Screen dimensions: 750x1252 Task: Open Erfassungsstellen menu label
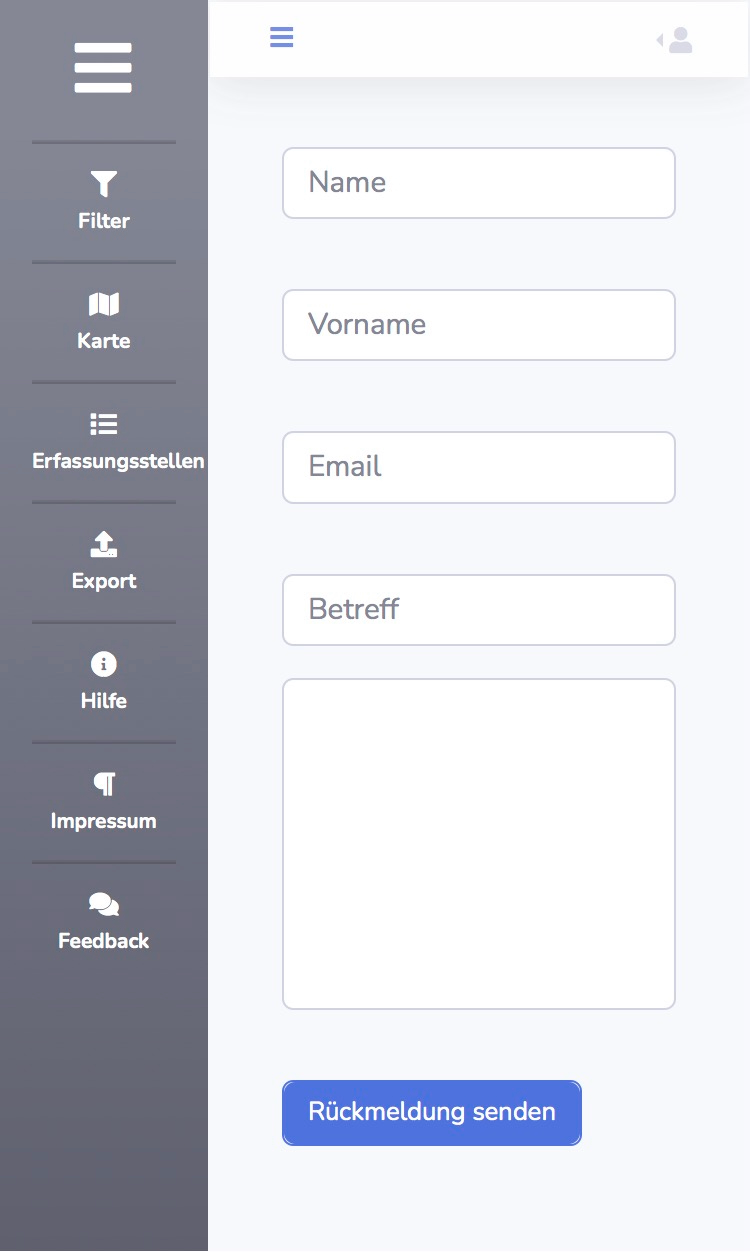tap(118, 461)
